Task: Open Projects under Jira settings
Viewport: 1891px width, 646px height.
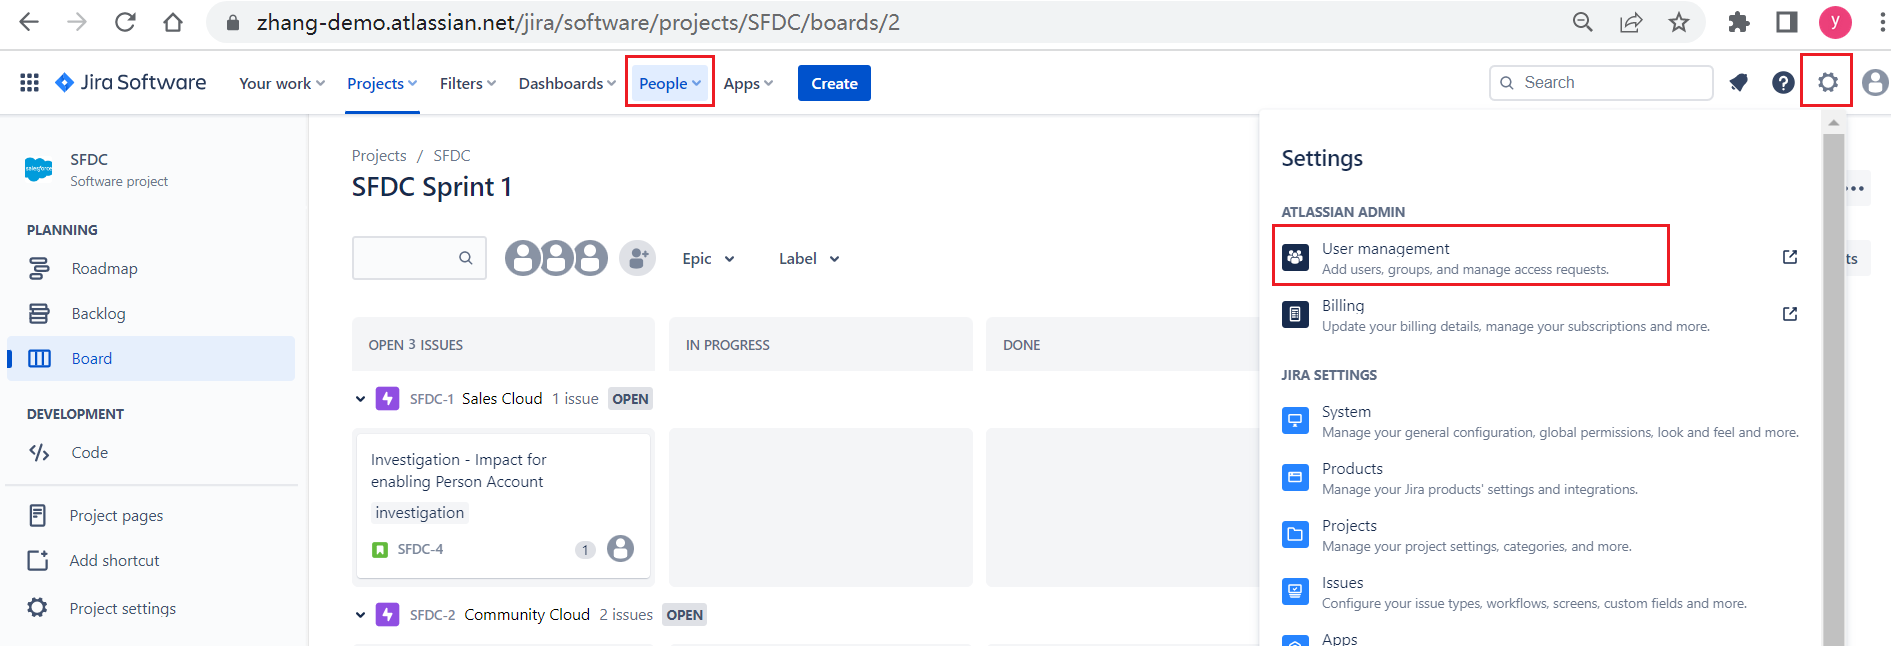Action: (x=1540, y=535)
